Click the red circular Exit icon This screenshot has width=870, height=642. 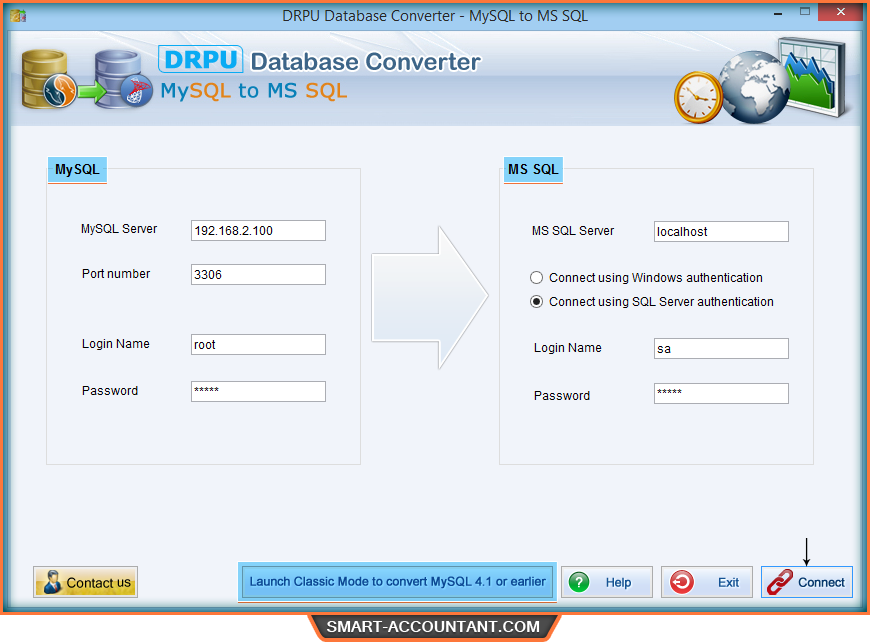[x=681, y=583]
